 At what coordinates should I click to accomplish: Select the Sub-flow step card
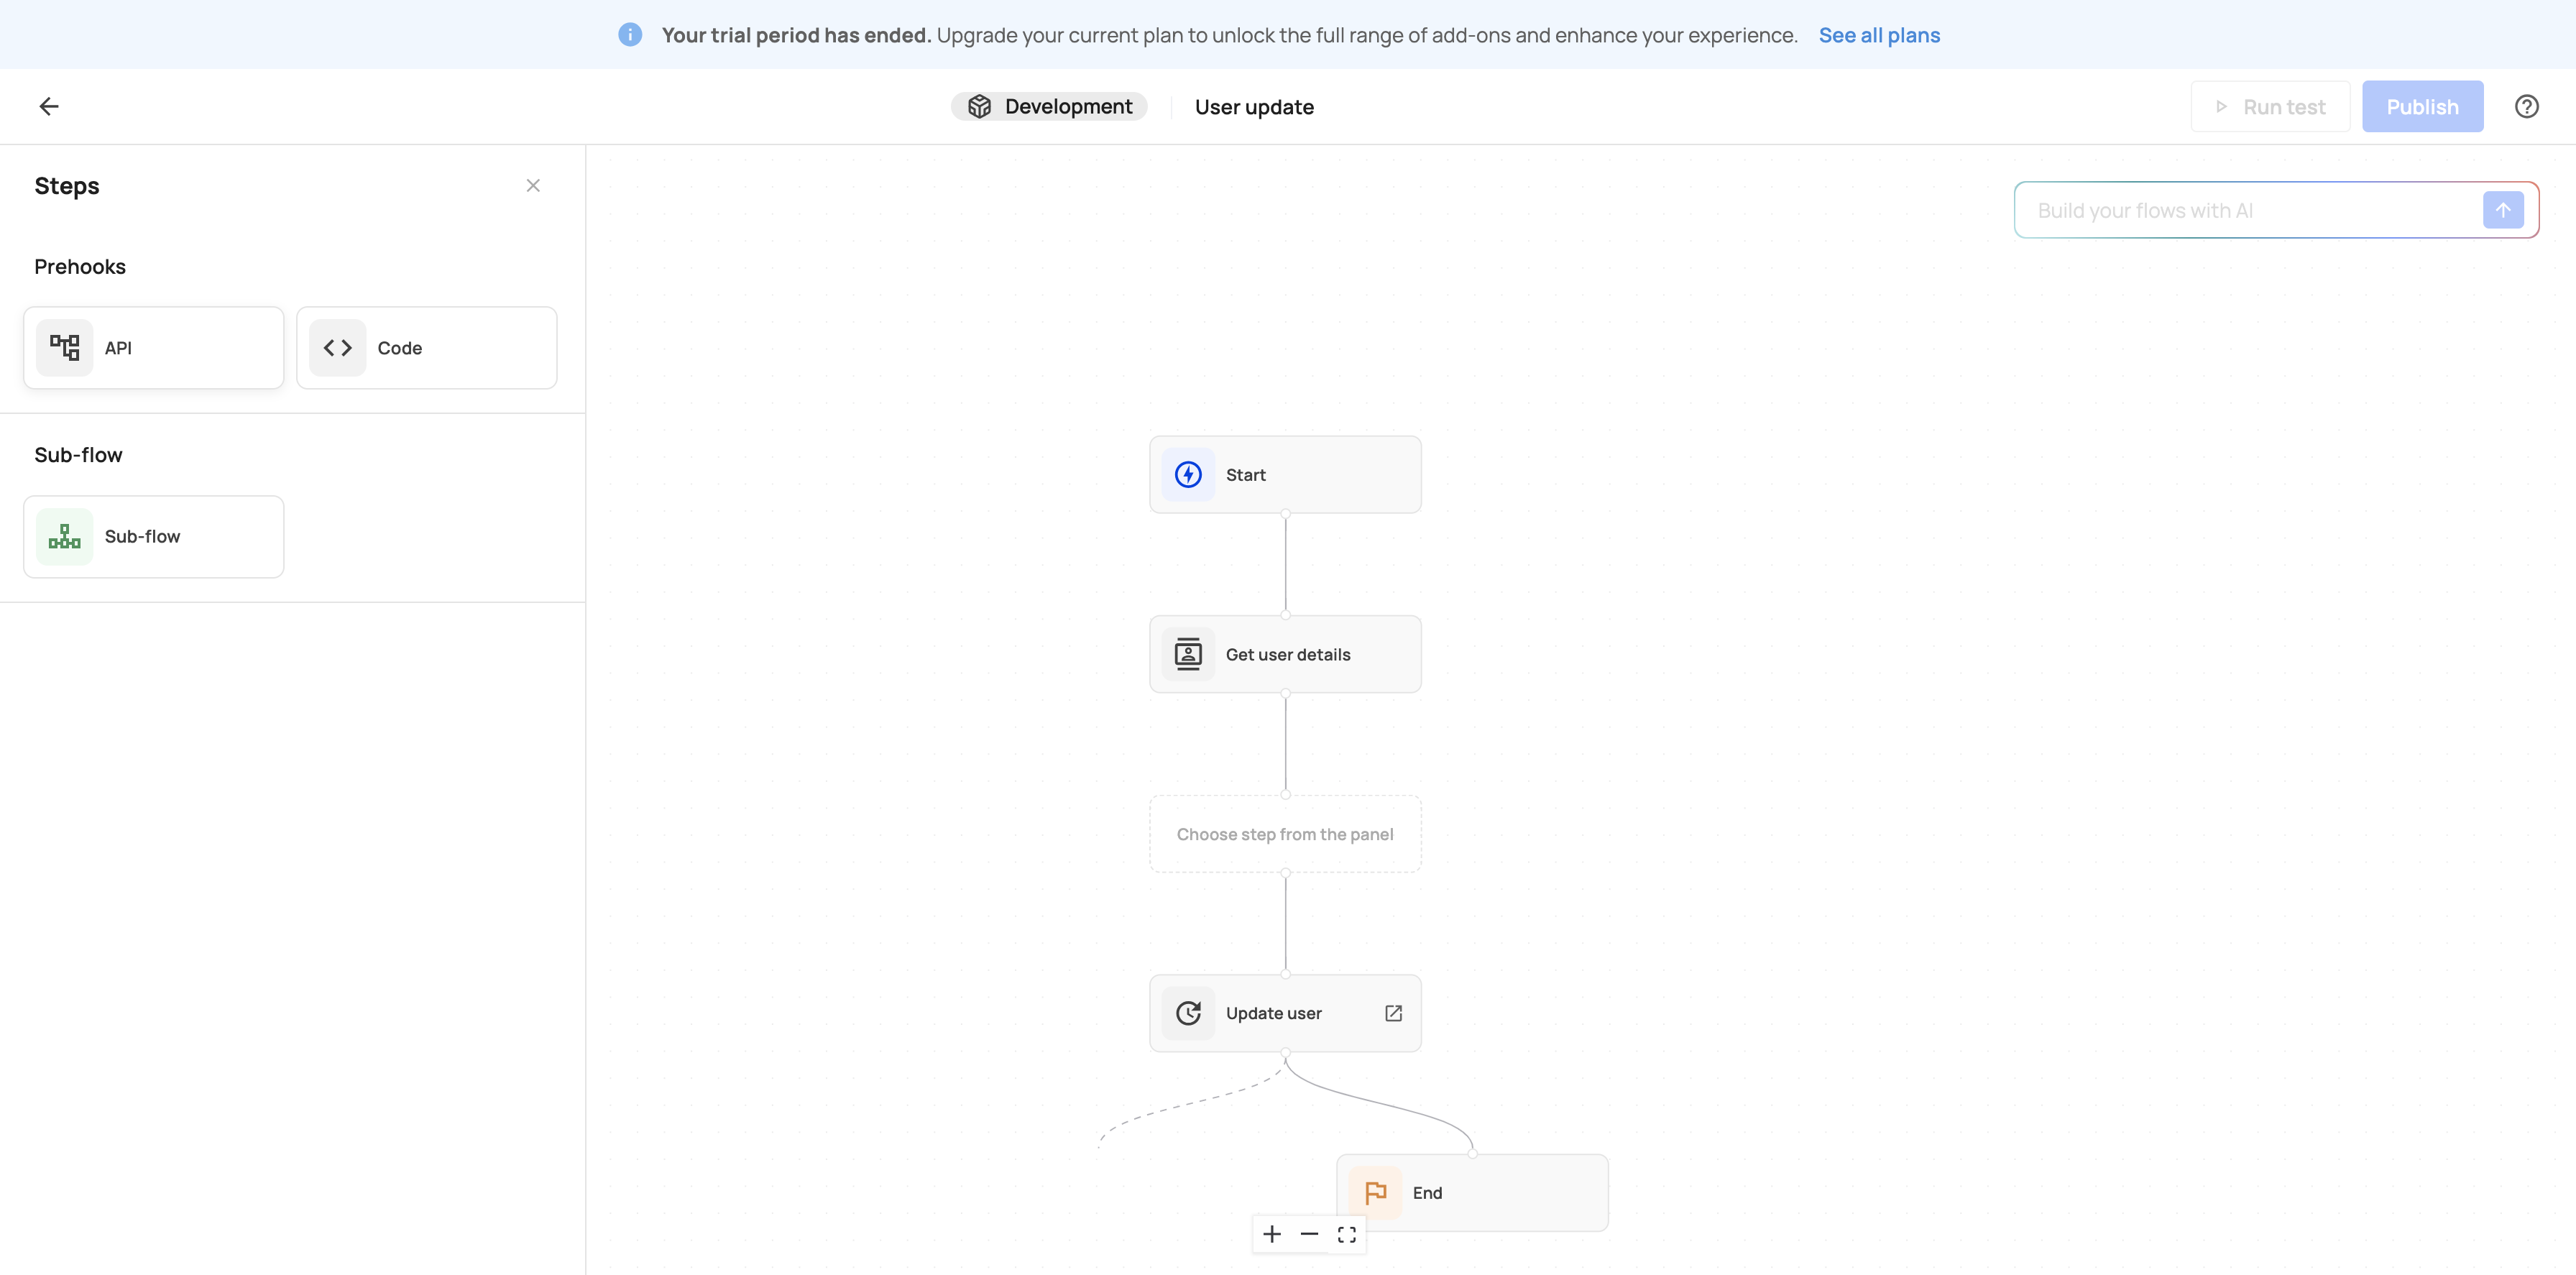[x=154, y=537]
